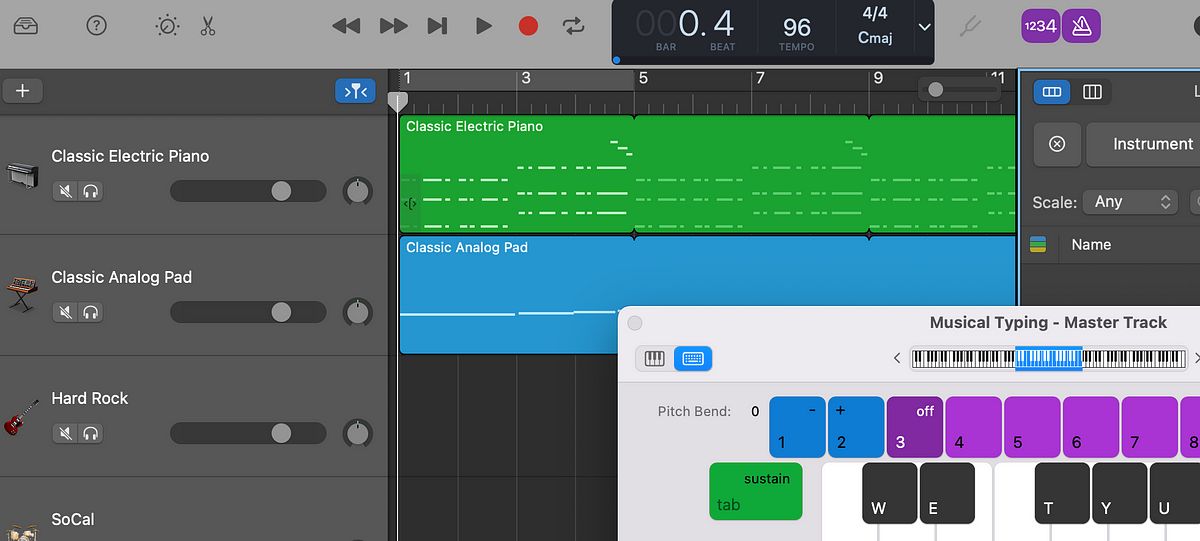1200x541 pixels.
Task: Select the Classic Electric Piano green region
Action: (x=707, y=175)
